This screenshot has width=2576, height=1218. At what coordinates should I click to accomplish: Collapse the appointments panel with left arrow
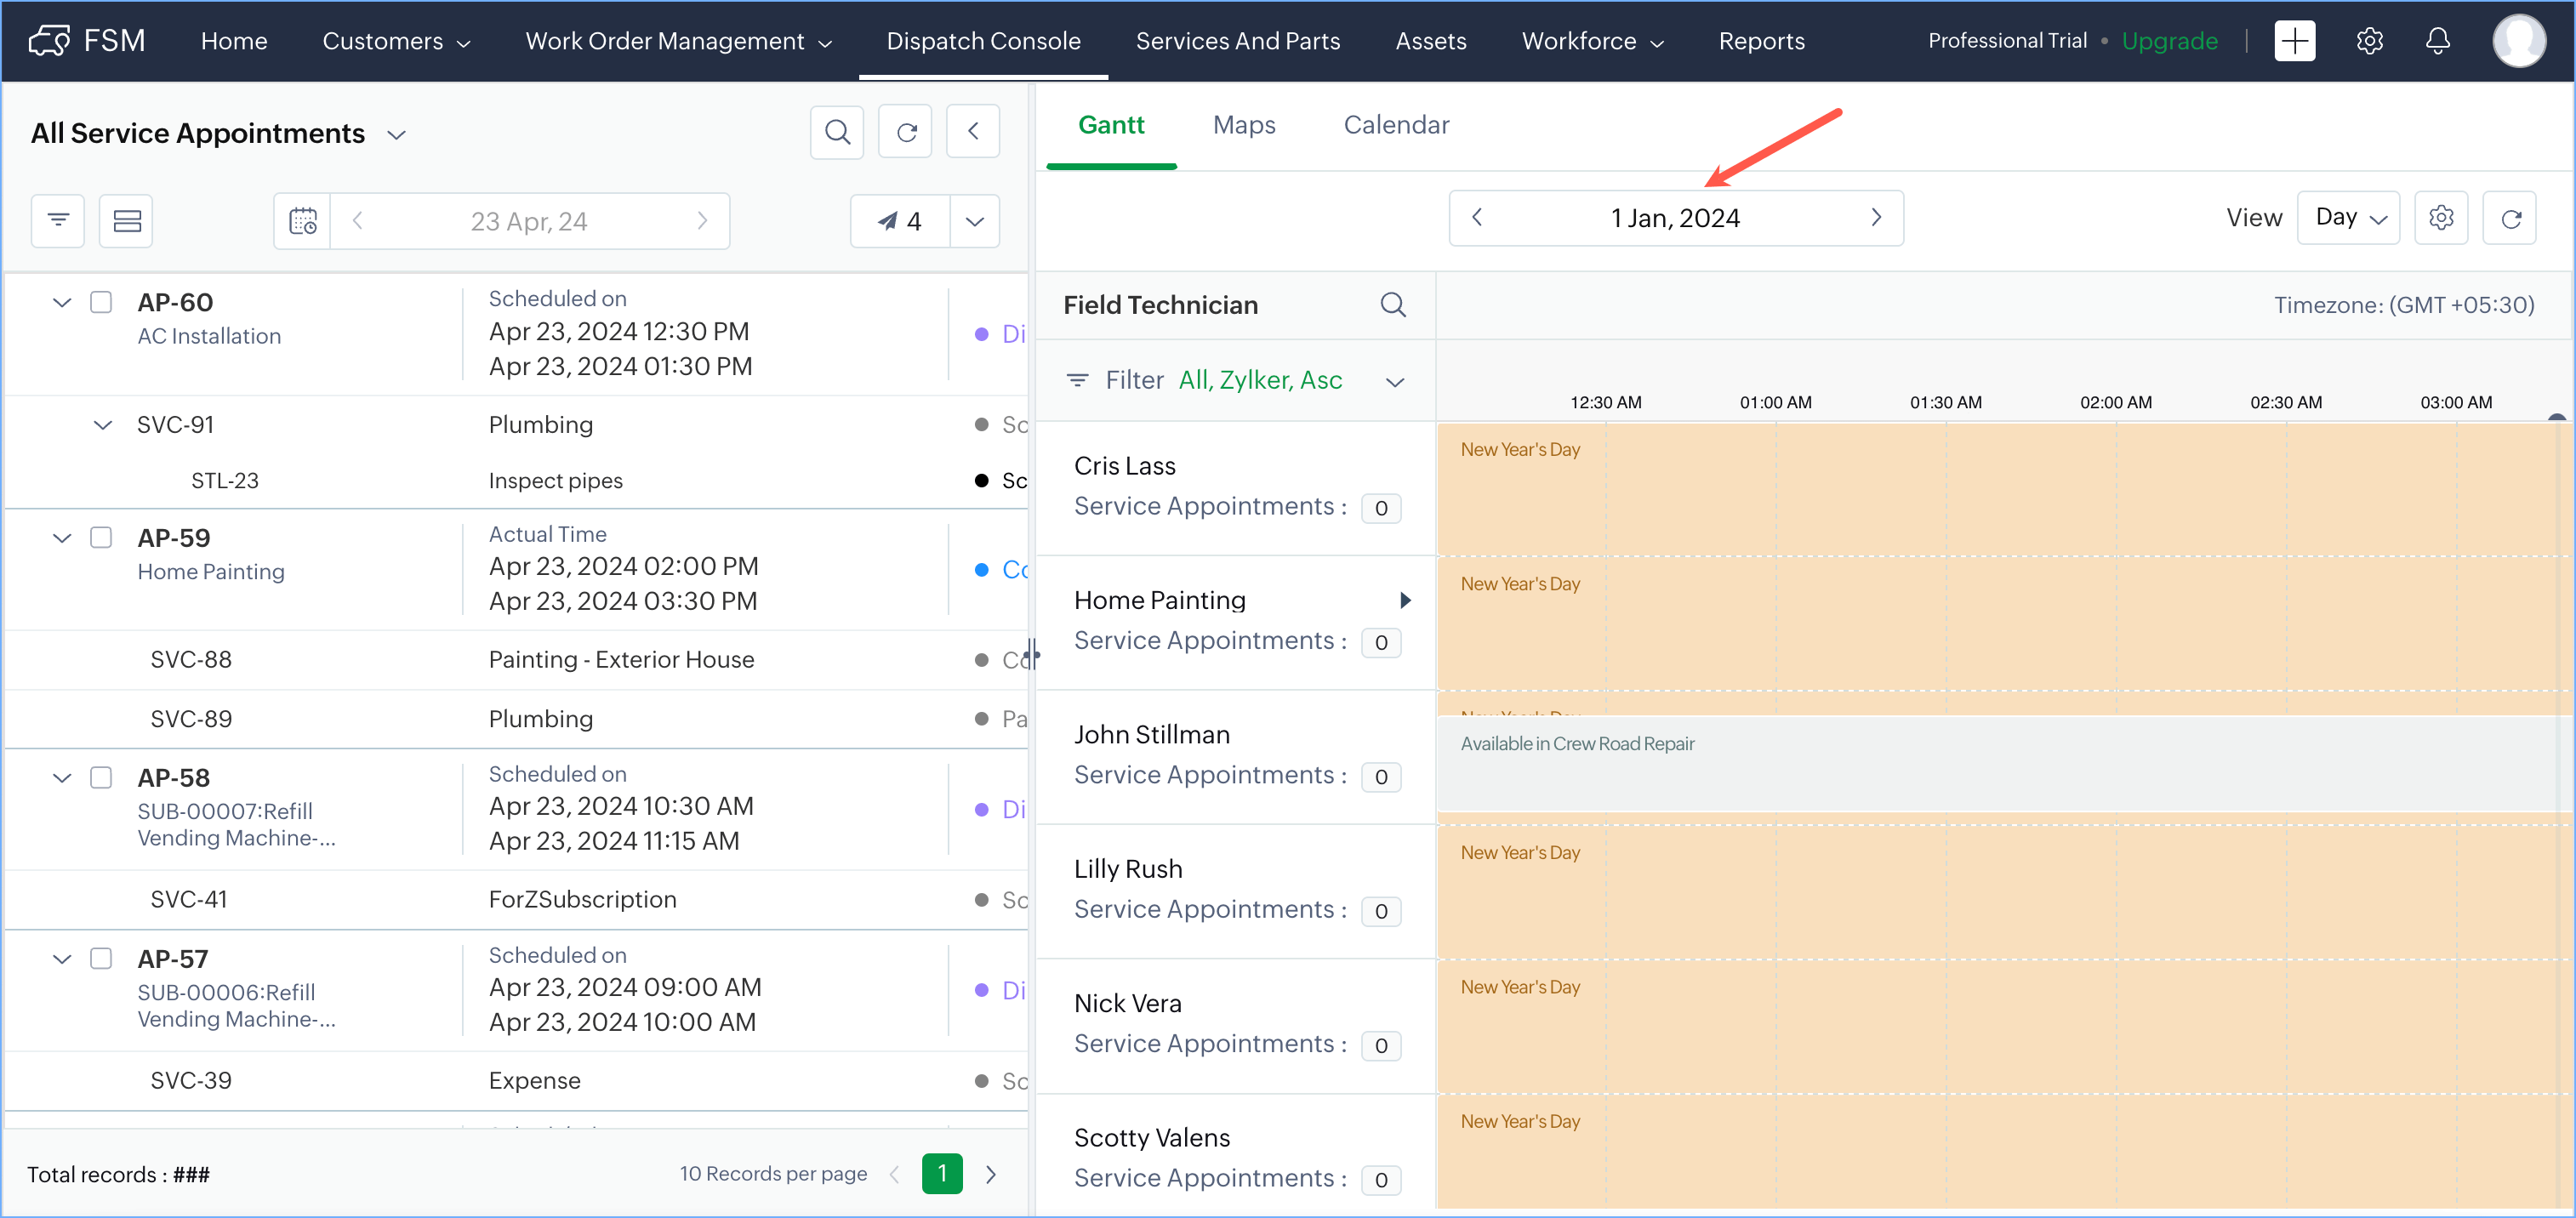[x=973, y=132]
